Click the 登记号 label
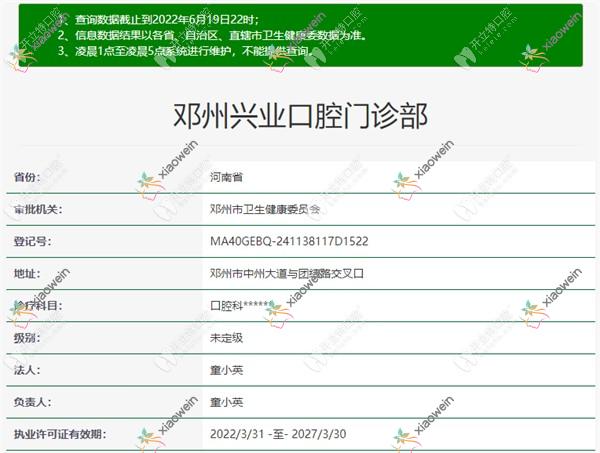Viewport: 600px width, 453px height. pyautogui.click(x=32, y=241)
